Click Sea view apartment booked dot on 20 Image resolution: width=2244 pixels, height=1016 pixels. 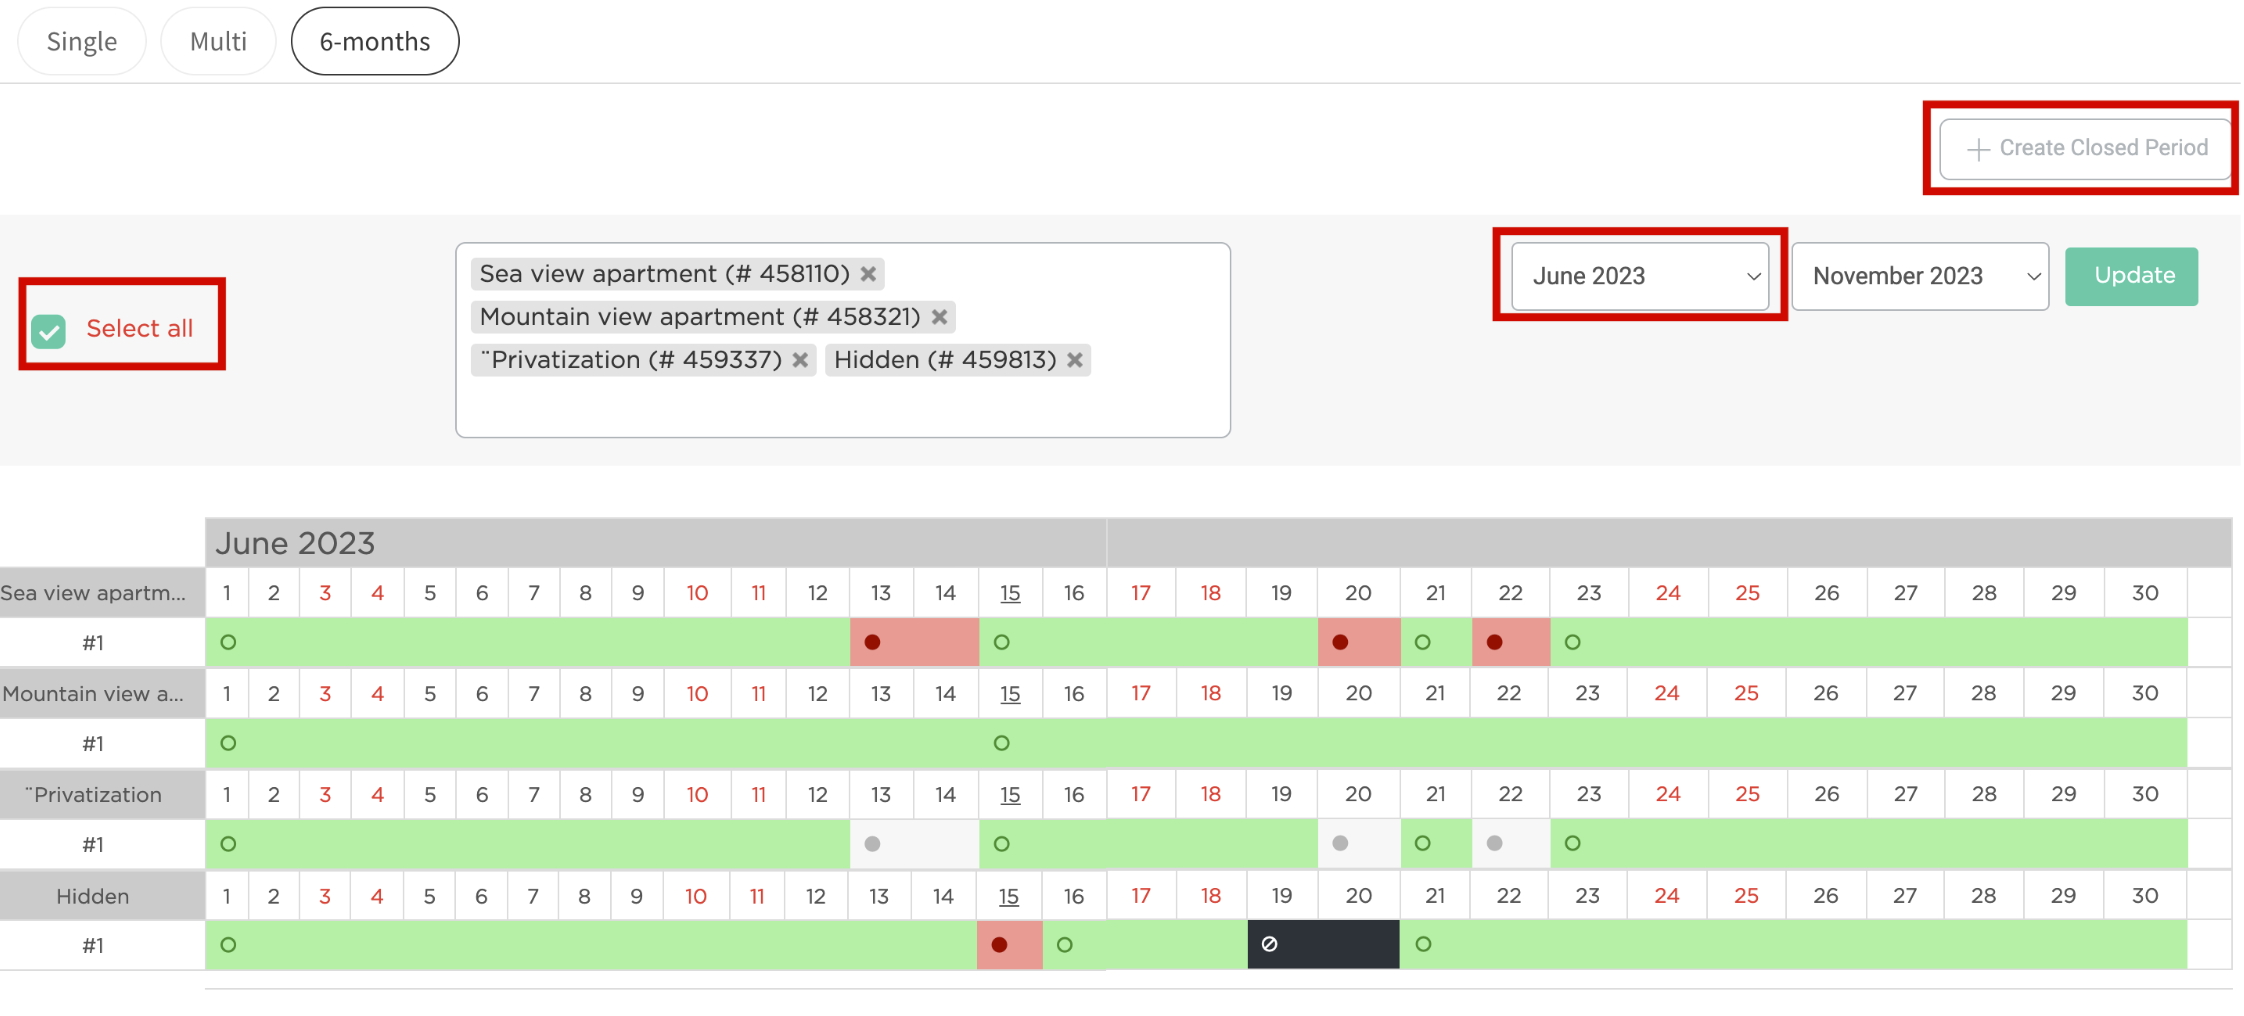[x=1340, y=642]
